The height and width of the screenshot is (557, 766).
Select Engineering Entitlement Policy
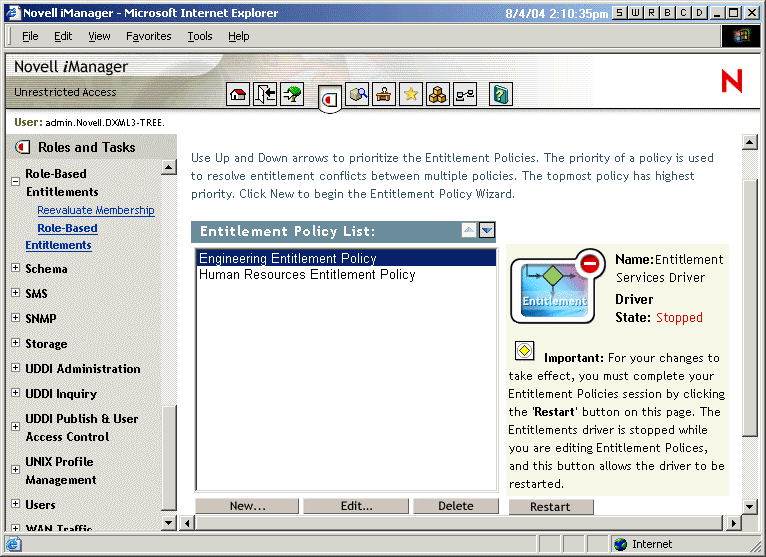pos(346,258)
